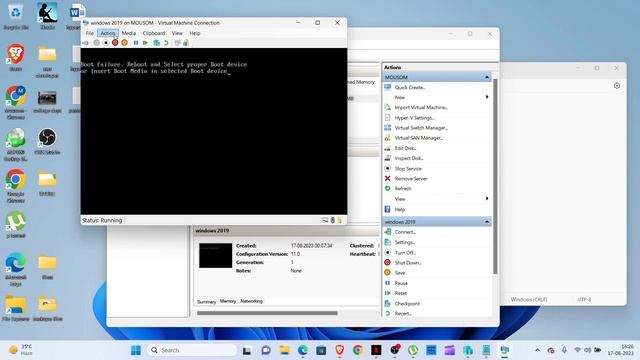Click Turn Off under windows 2019 actions
Viewport: 640px width, 360px height.
click(405, 253)
